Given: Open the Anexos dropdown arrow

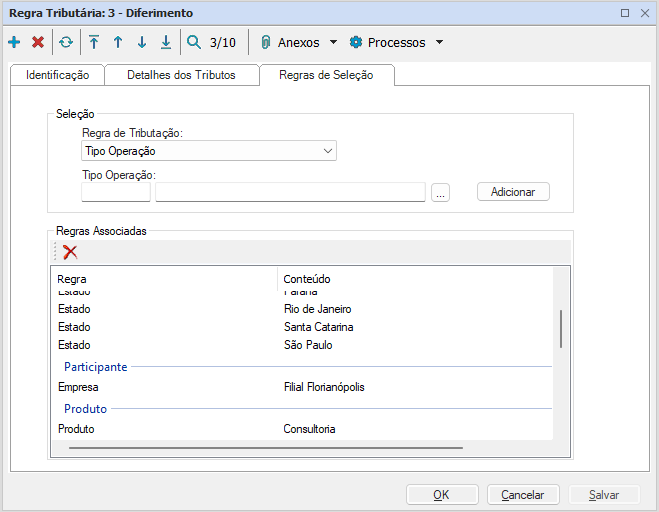Looking at the screenshot, I should pyautogui.click(x=333, y=43).
